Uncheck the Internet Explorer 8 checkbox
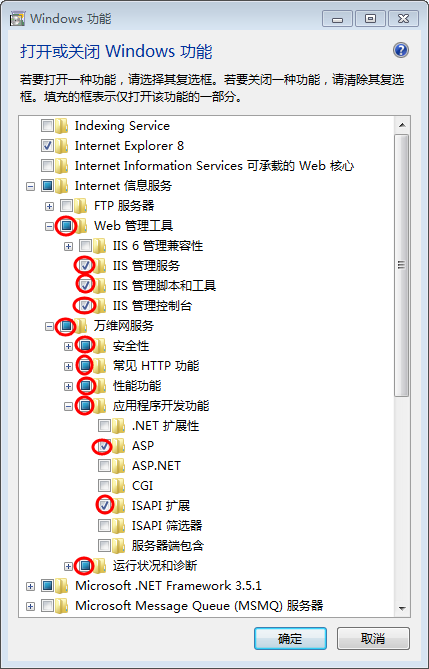The image size is (429, 669). coord(47,146)
